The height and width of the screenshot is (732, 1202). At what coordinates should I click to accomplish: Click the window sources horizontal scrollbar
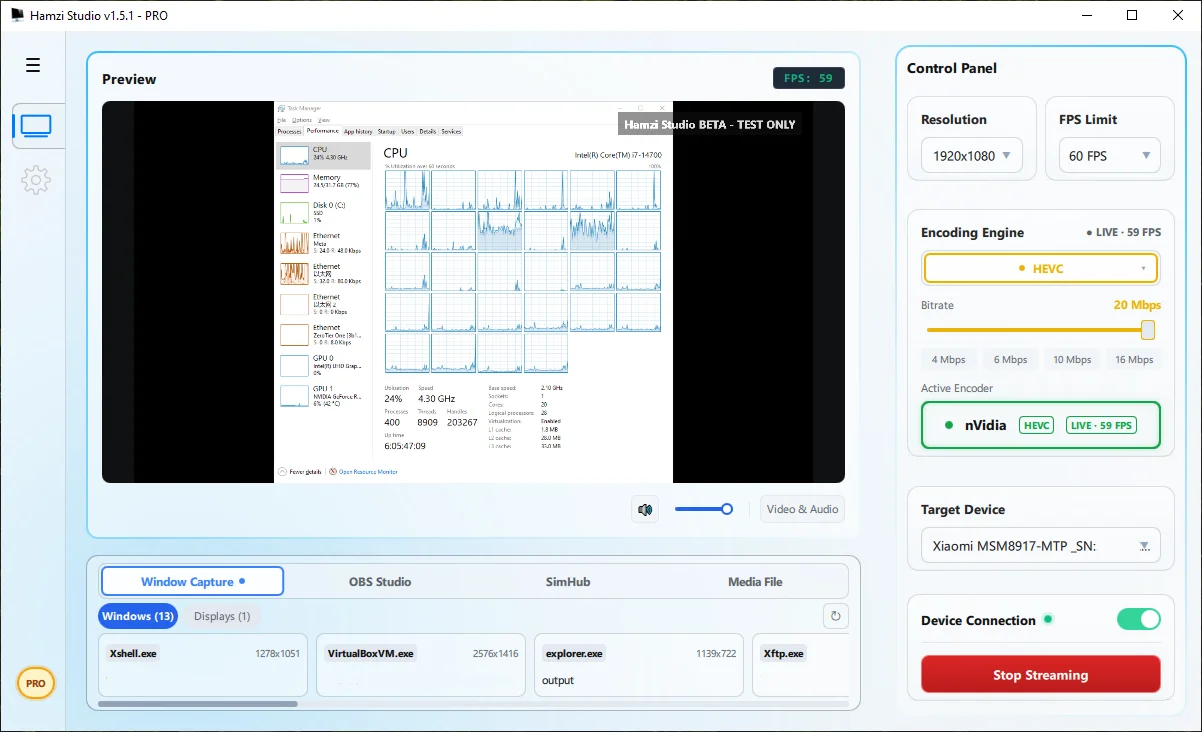[198, 704]
